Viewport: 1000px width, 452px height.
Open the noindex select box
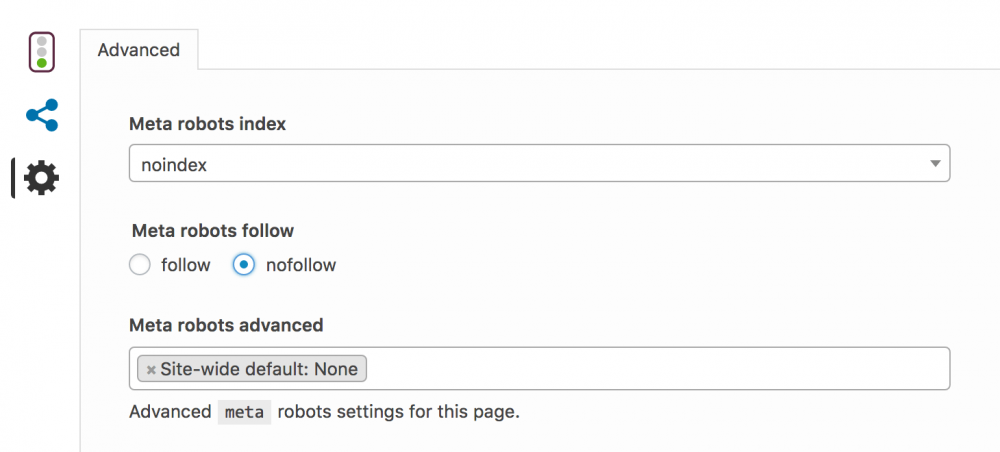540,163
